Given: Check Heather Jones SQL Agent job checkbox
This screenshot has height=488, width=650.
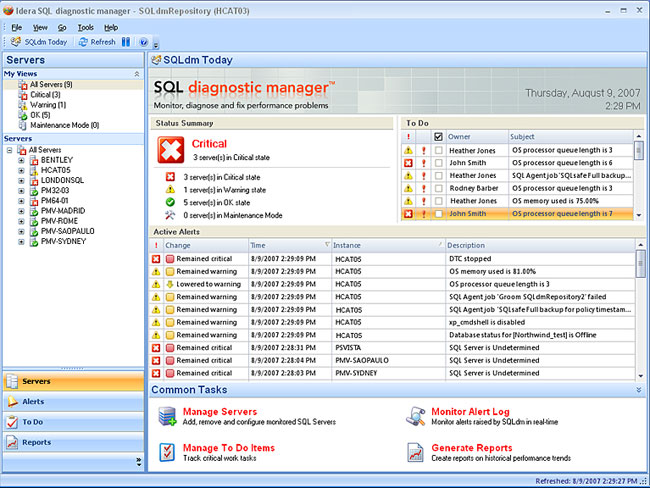Looking at the screenshot, I should pos(438,175).
